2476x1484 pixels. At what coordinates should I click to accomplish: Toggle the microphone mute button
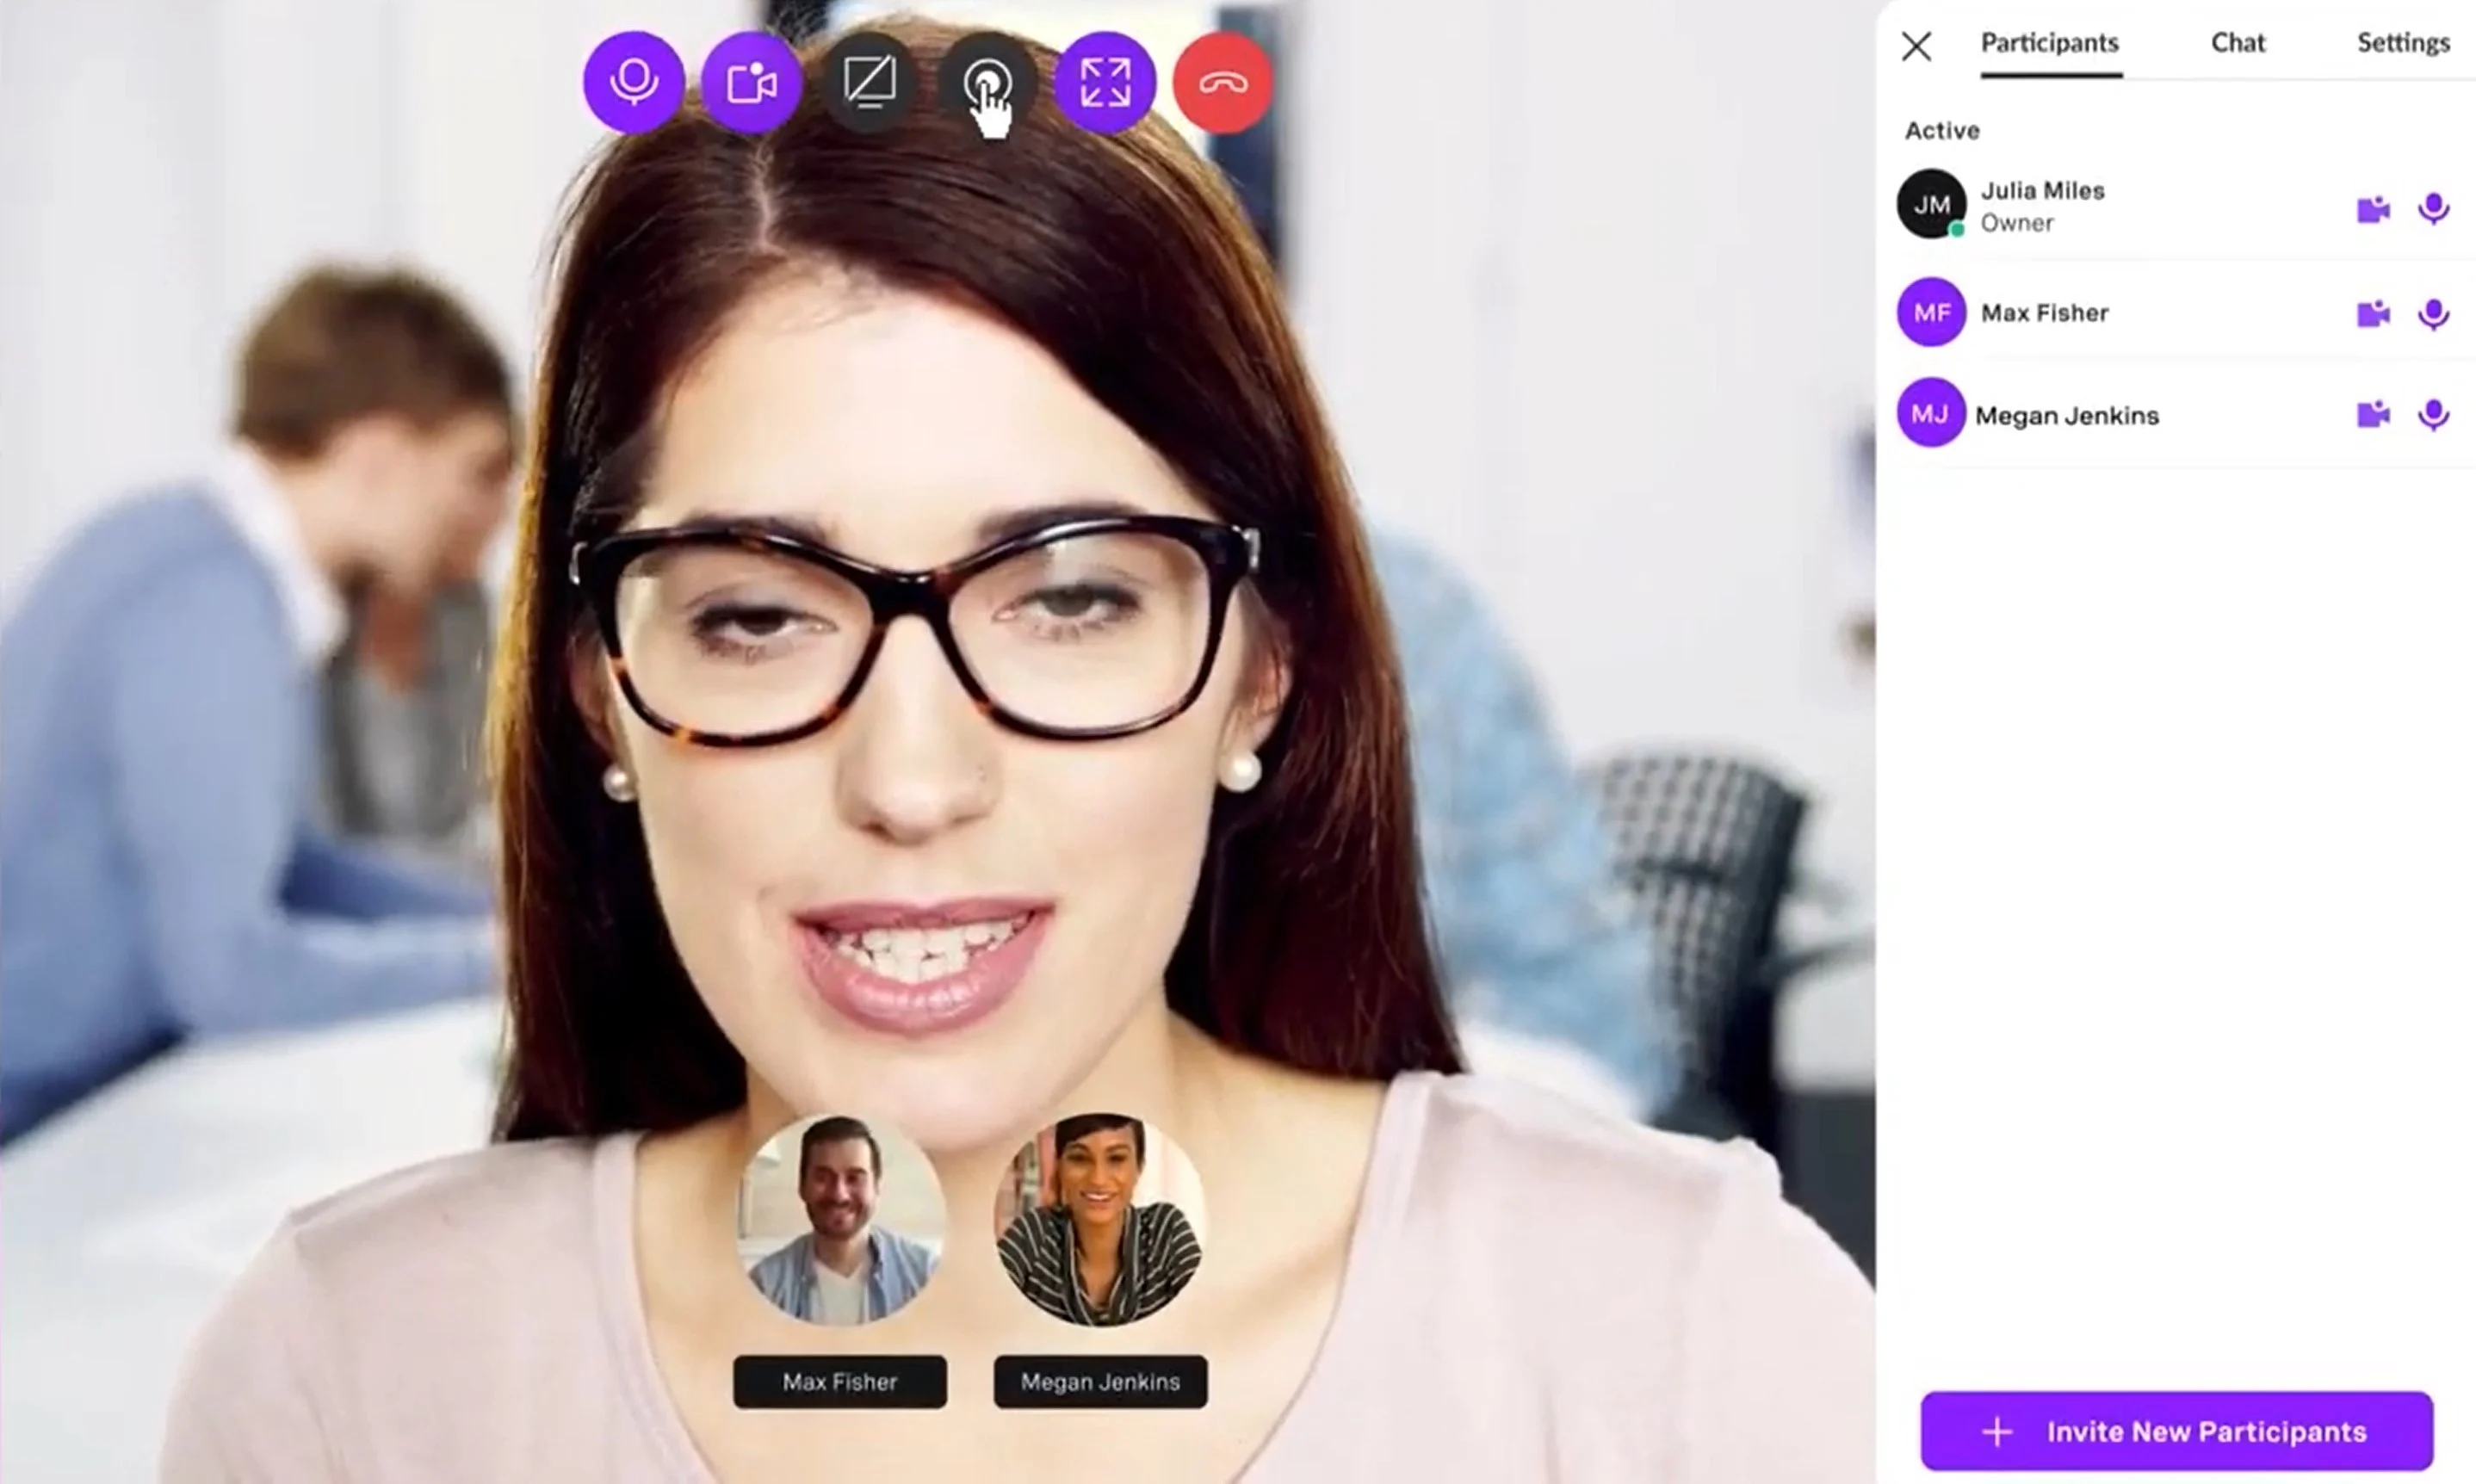coord(635,81)
